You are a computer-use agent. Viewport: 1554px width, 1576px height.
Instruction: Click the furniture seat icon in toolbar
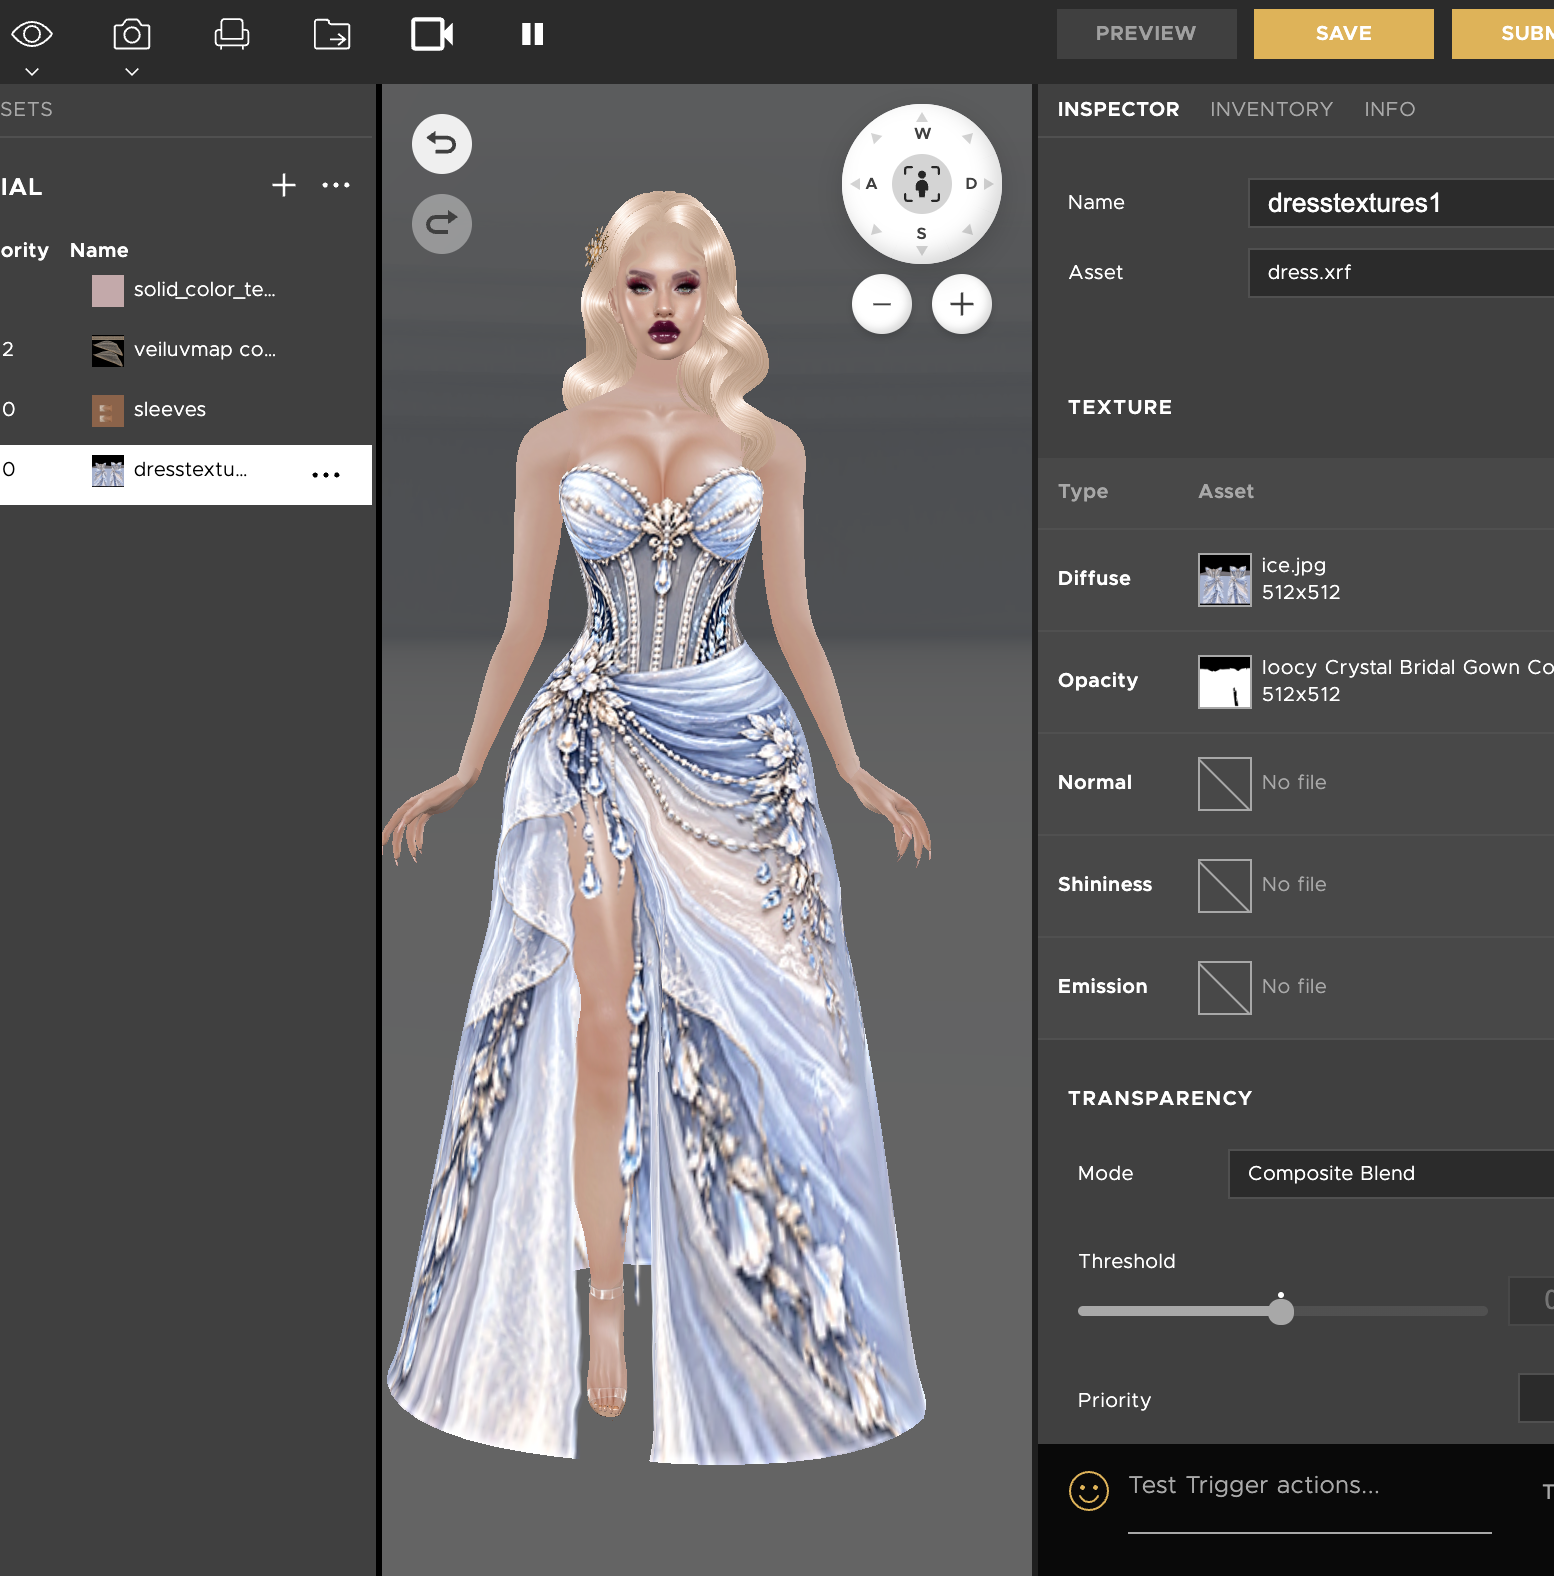point(232,34)
